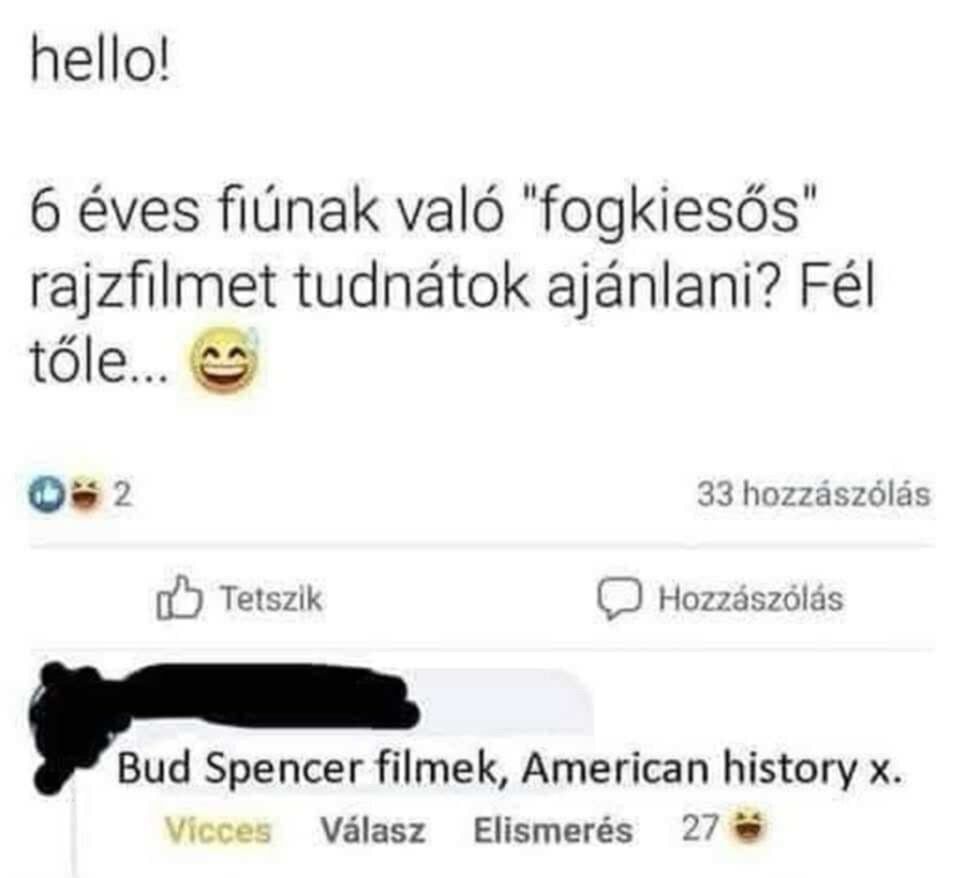
Task: Click the Elismerés link under the comment
Action: 553,830
